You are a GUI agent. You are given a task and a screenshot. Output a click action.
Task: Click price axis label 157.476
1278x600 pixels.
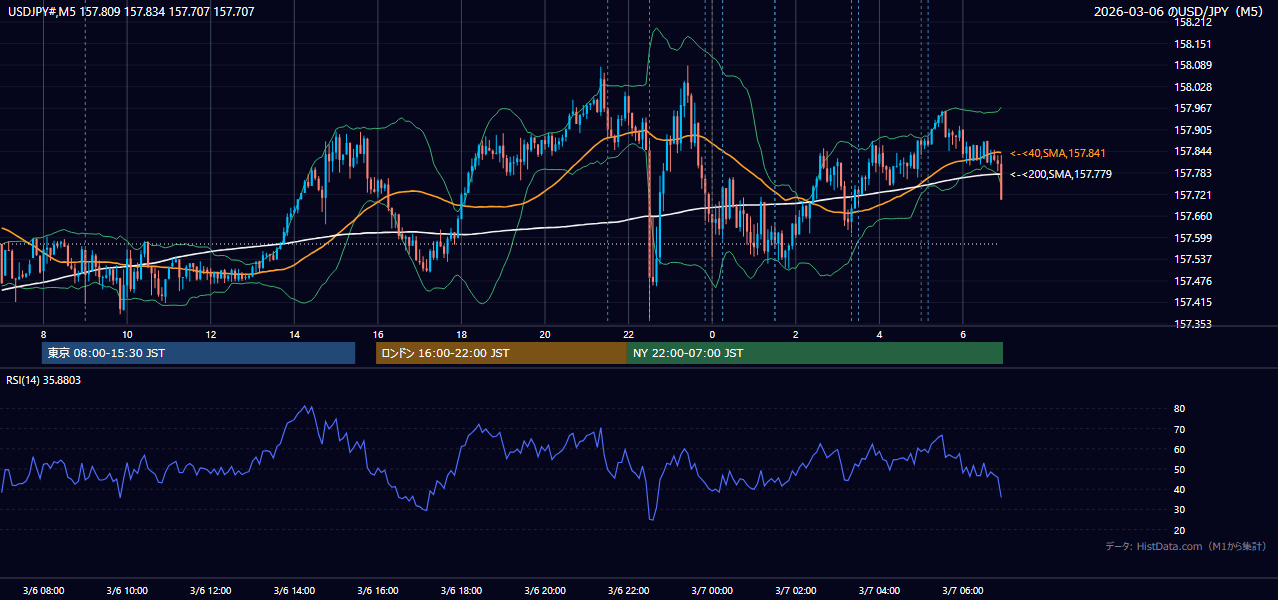tap(1194, 281)
